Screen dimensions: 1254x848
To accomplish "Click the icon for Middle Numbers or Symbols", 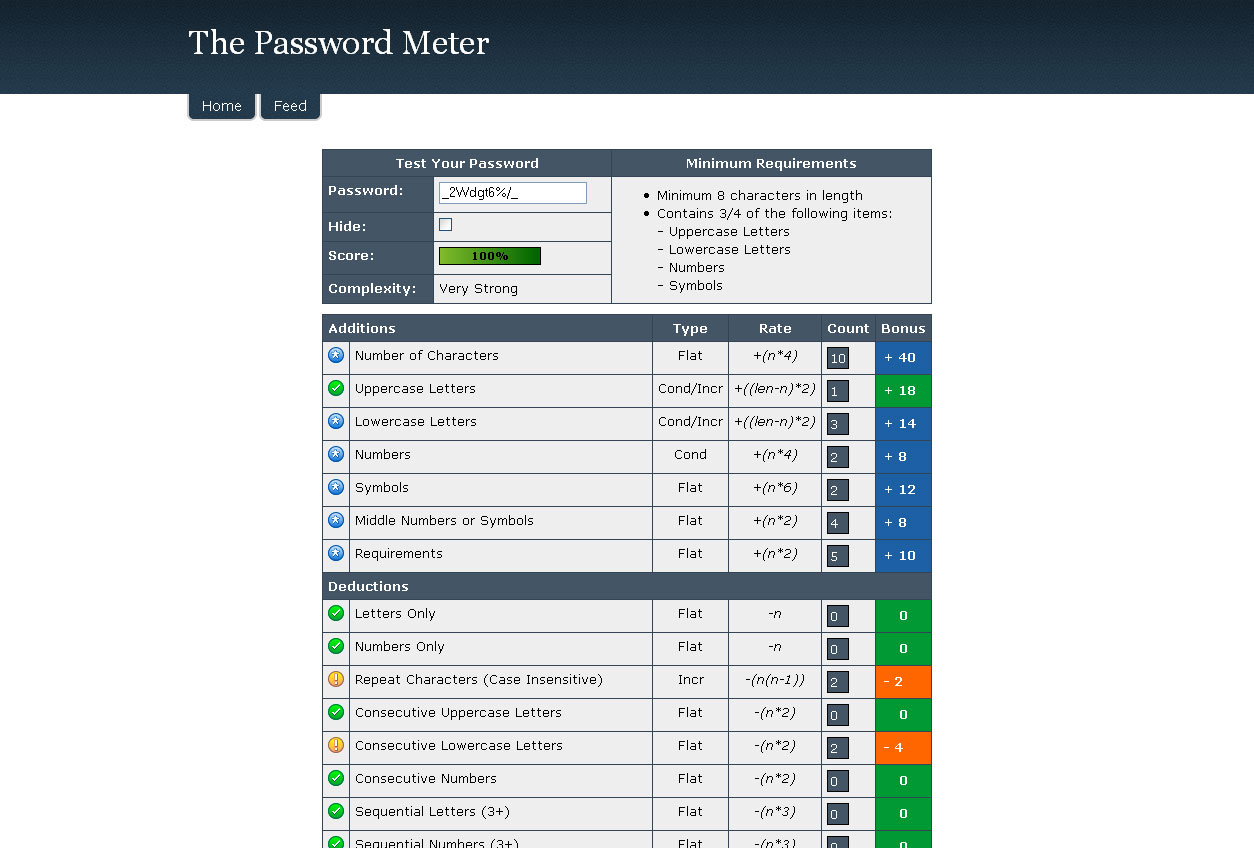I will click(x=336, y=520).
